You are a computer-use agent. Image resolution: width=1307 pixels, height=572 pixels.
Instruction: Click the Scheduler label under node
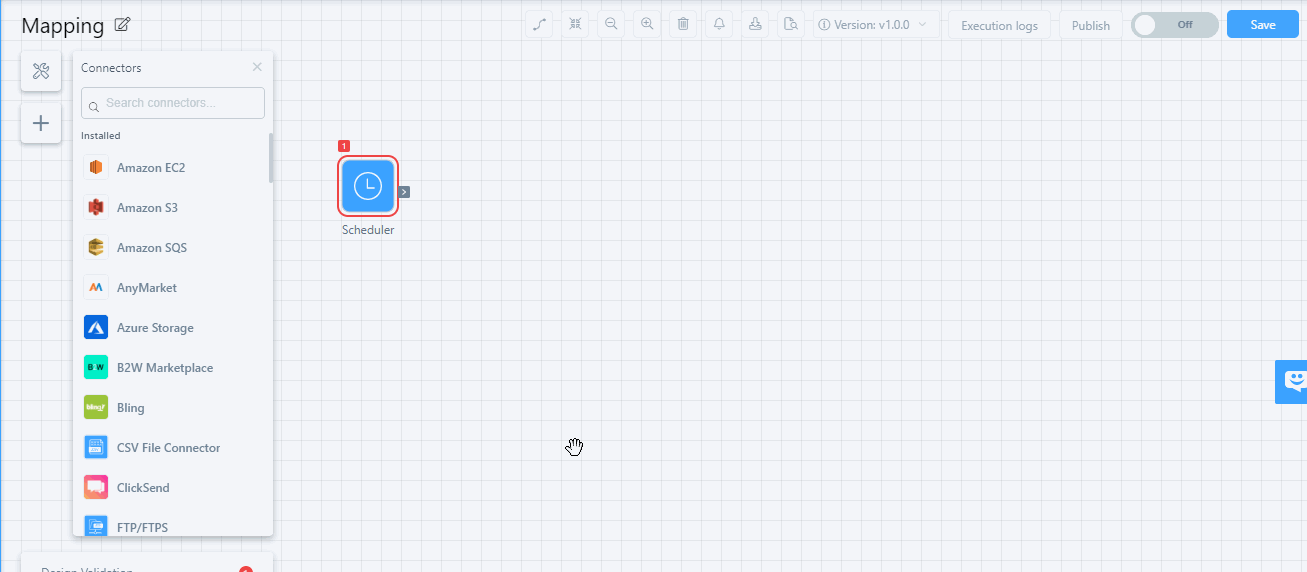368,230
